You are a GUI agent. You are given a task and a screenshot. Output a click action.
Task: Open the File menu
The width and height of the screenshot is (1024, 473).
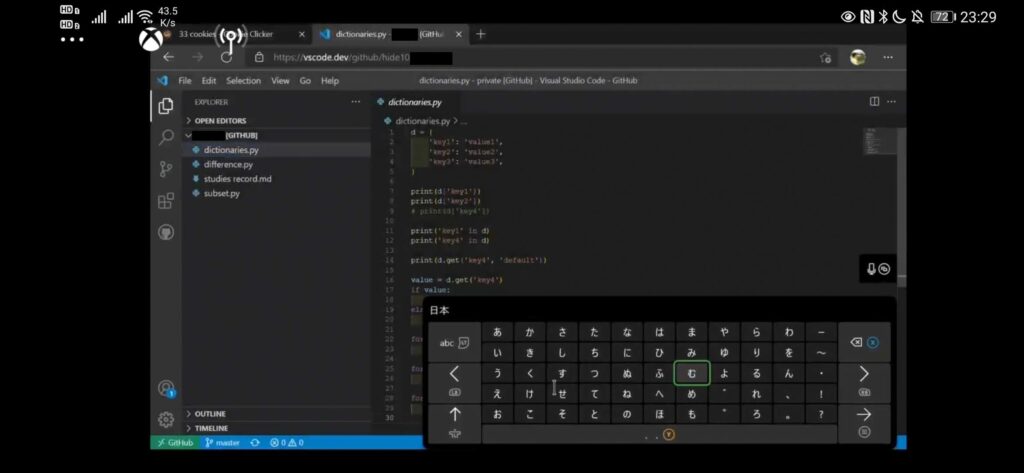185,81
